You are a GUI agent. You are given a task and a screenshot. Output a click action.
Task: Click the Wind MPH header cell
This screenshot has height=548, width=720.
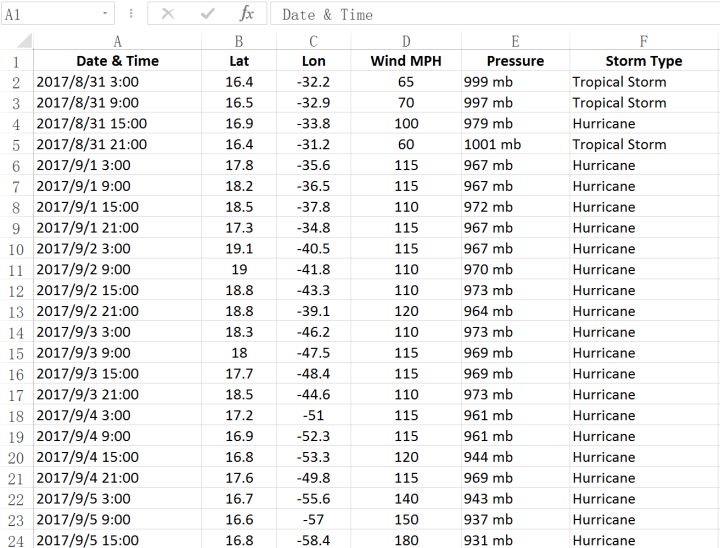tap(406, 61)
